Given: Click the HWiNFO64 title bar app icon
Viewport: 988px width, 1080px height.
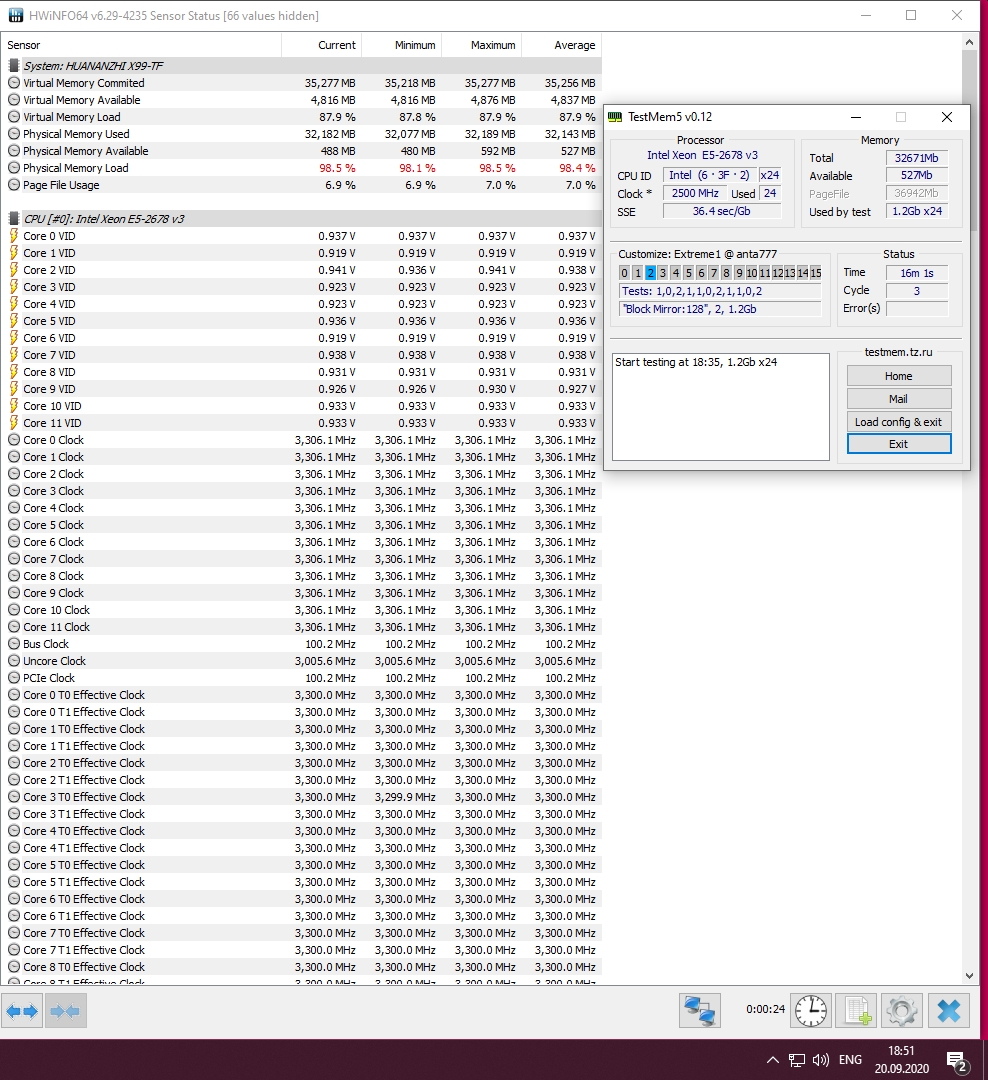Looking at the screenshot, I should tap(15, 15).
